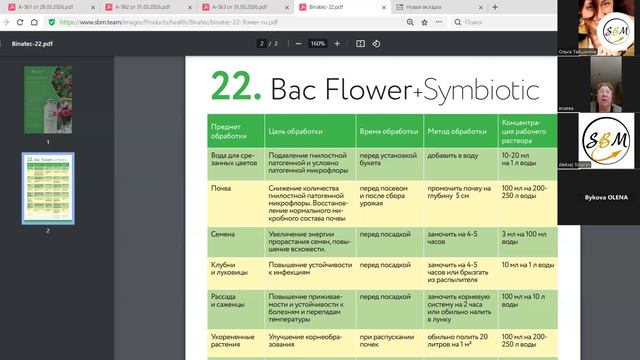The height and width of the screenshot is (360, 640).
Task: Click the forward navigation arrow
Action: tap(6, 22)
